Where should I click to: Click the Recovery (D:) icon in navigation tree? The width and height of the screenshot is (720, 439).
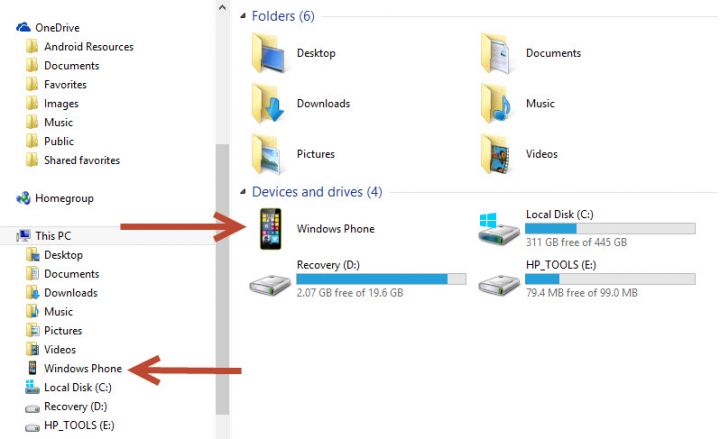pos(32,408)
